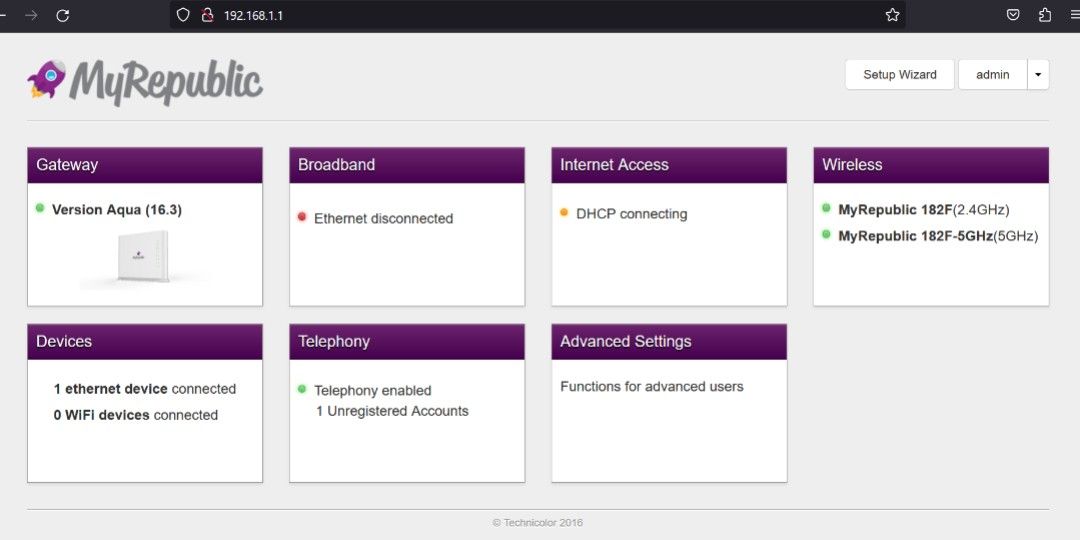Open the Pocket save icon

[x=1013, y=15]
